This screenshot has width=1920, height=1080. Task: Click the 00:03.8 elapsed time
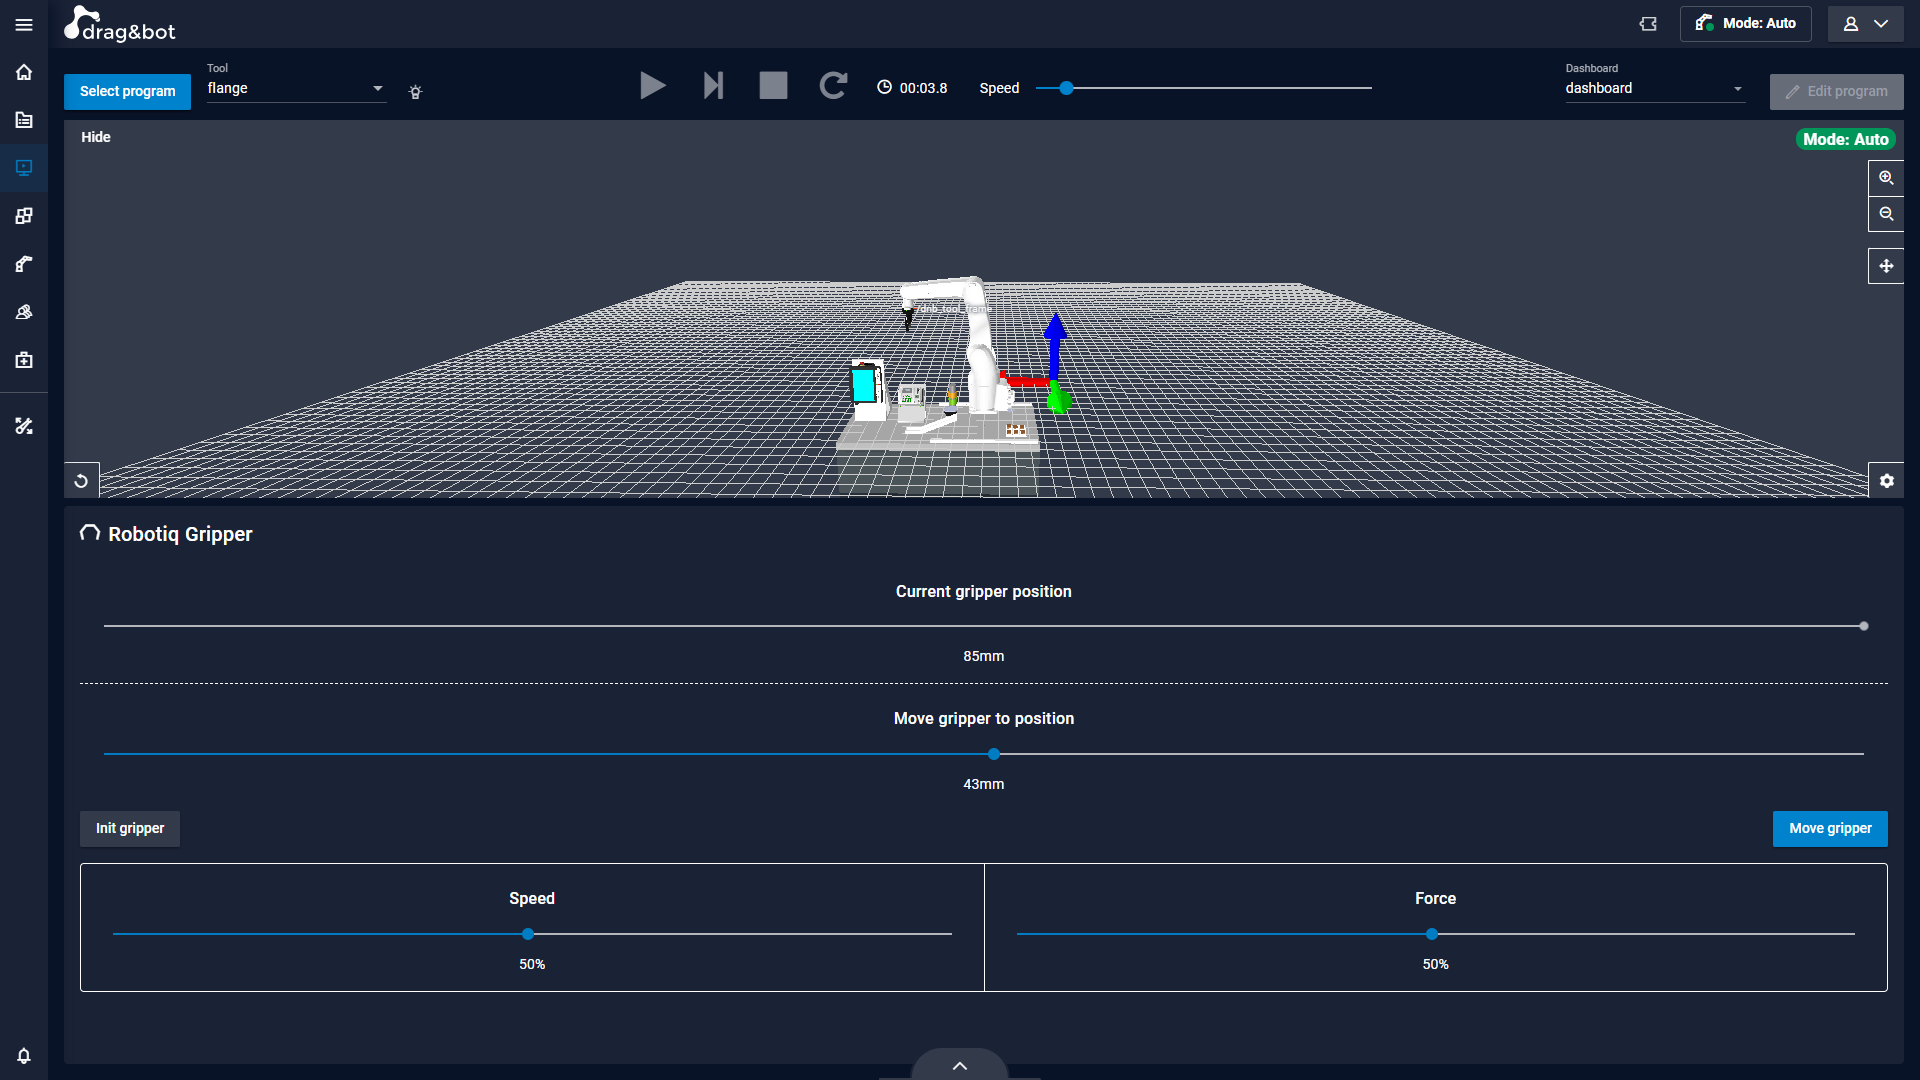pyautogui.click(x=923, y=88)
